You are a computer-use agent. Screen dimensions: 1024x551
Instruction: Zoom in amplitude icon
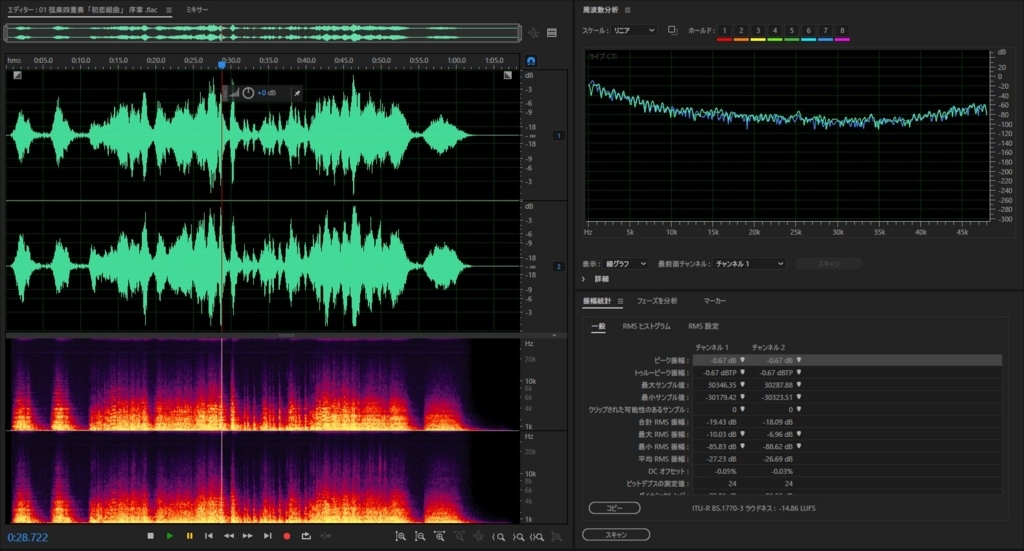pos(400,537)
